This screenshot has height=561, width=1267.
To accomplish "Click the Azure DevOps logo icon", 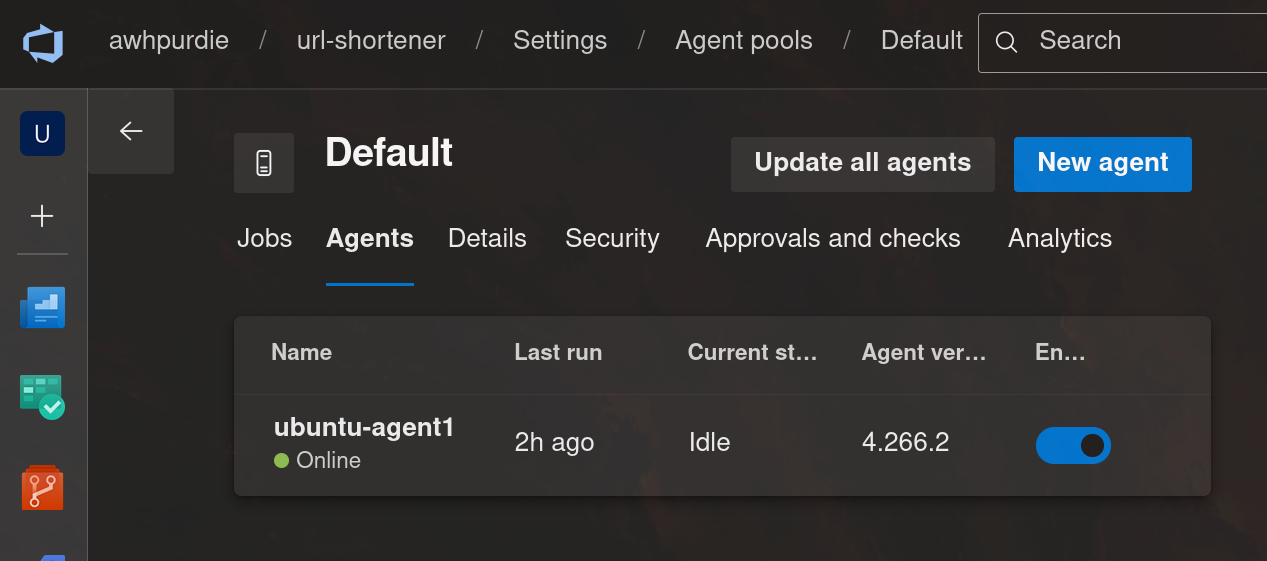I will (43, 43).
